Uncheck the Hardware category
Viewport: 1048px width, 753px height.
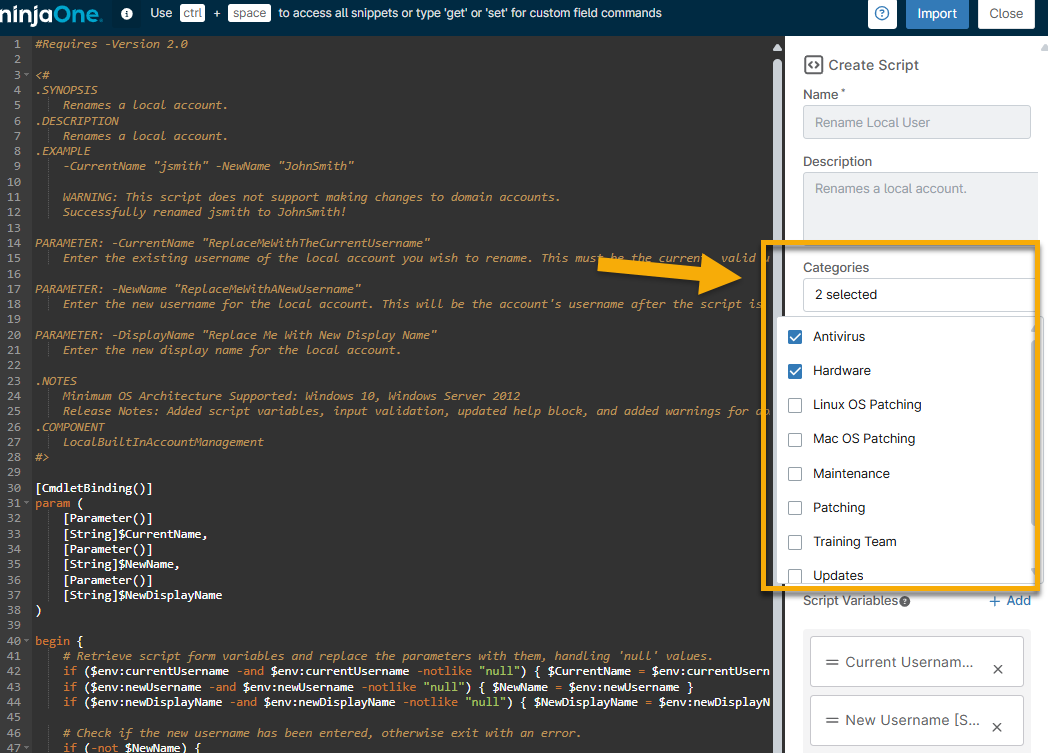795,371
